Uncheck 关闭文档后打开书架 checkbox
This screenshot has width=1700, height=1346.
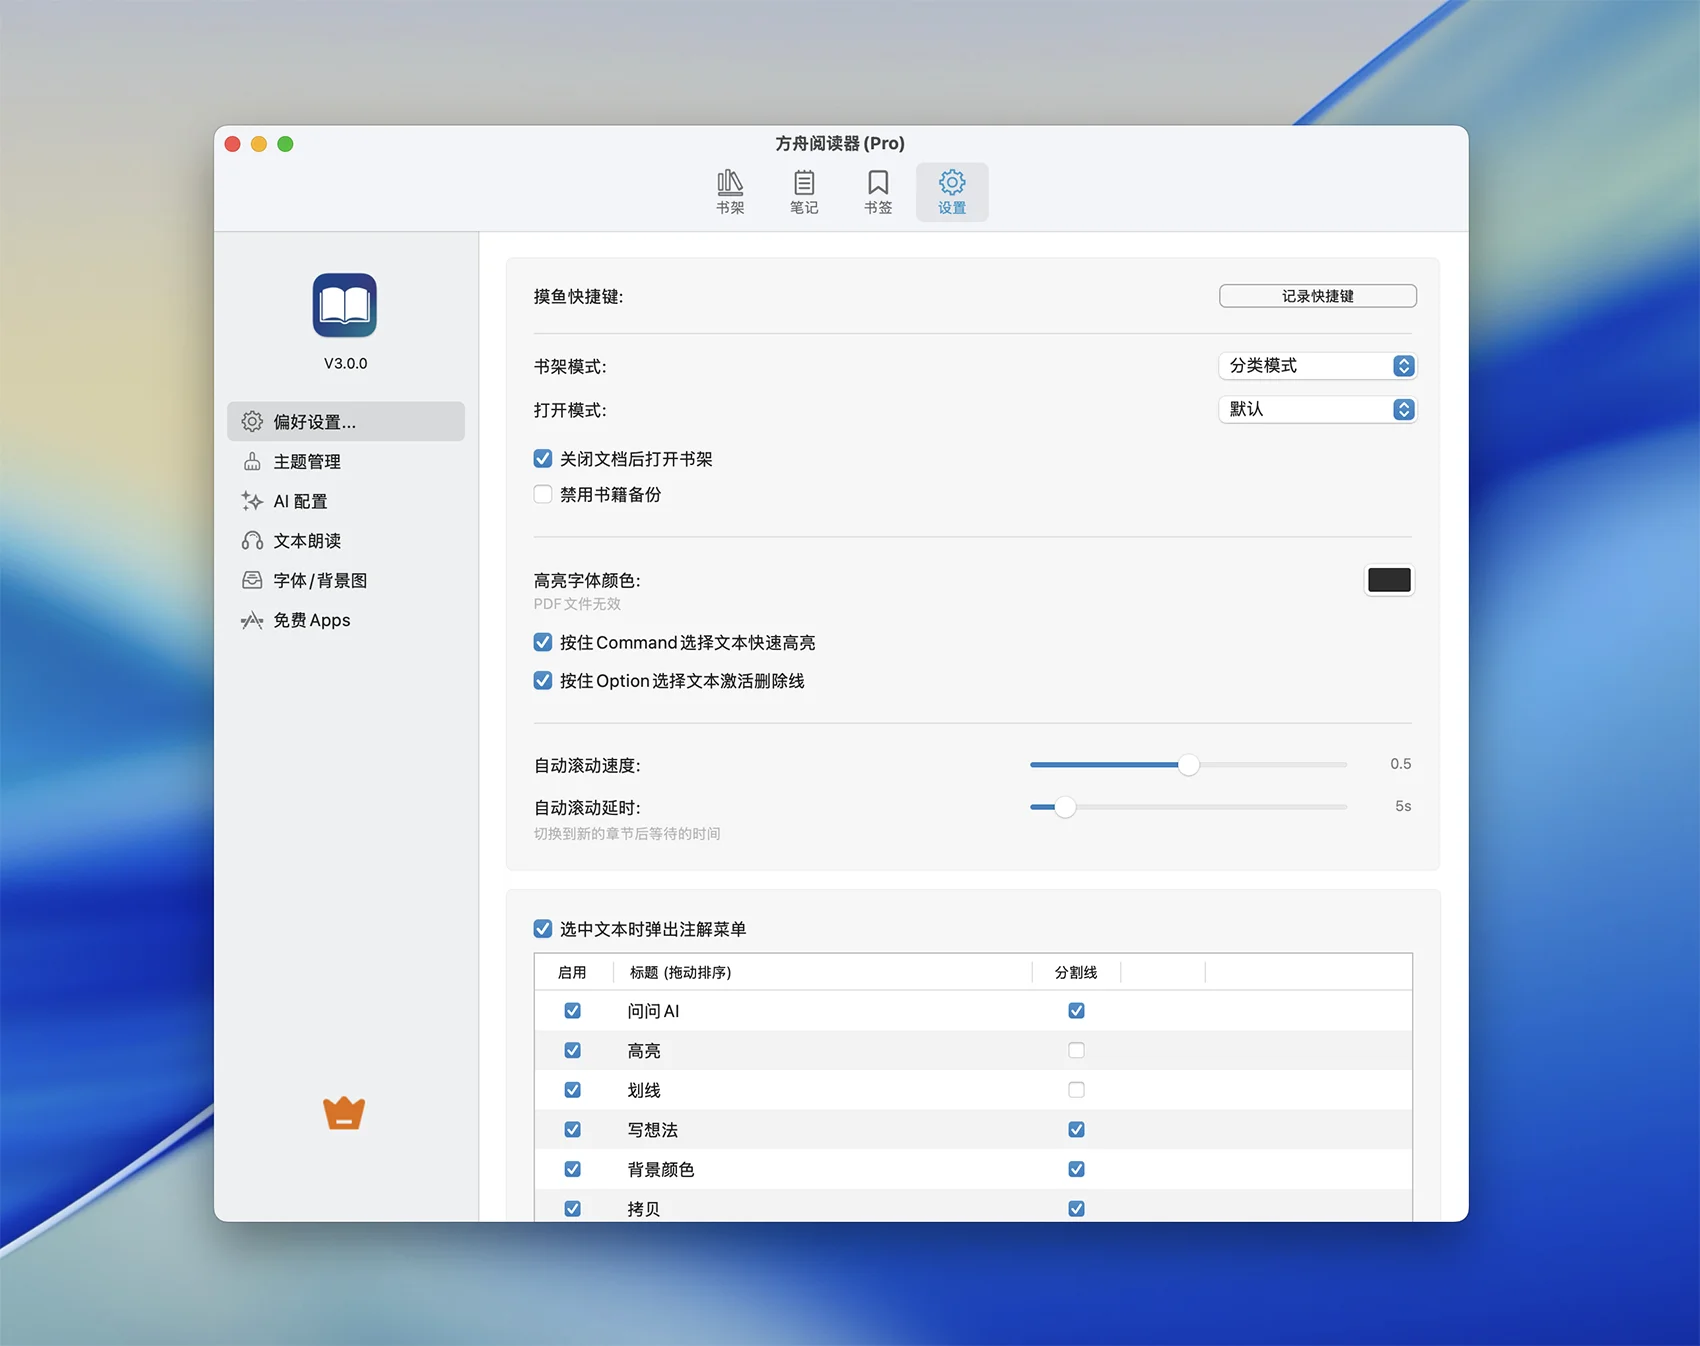coord(543,459)
